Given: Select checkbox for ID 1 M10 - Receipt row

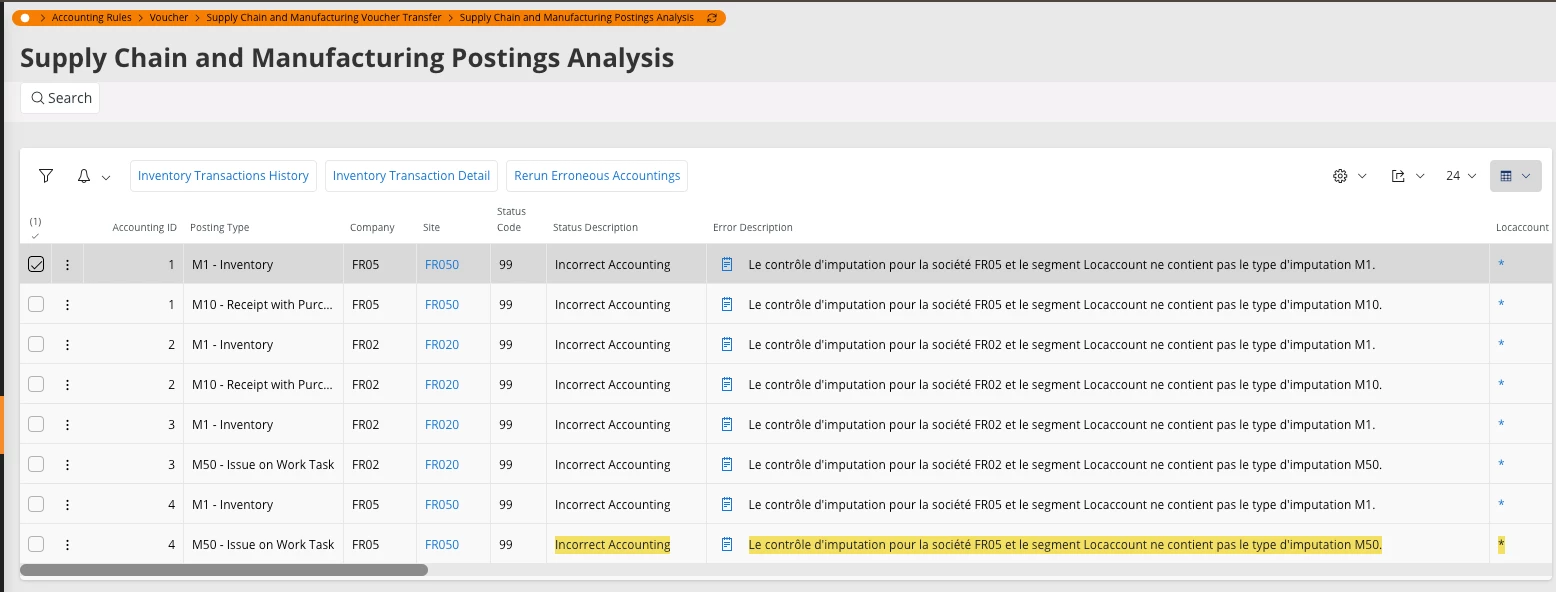Looking at the screenshot, I should 36,305.
